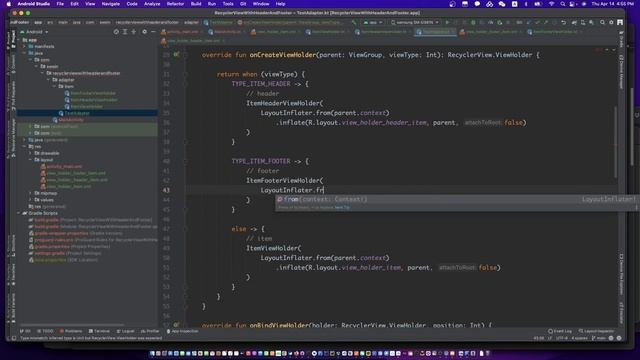Image resolution: width=640 pixels, height=360 pixels.
Task: Collapse the layout folder
Action: tap(30, 160)
